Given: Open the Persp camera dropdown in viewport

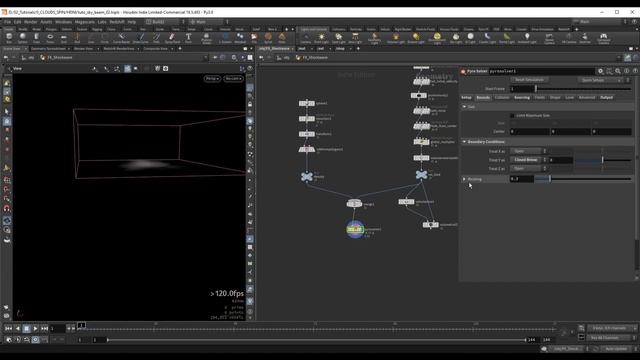Looking at the screenshot, I should 212,78.
